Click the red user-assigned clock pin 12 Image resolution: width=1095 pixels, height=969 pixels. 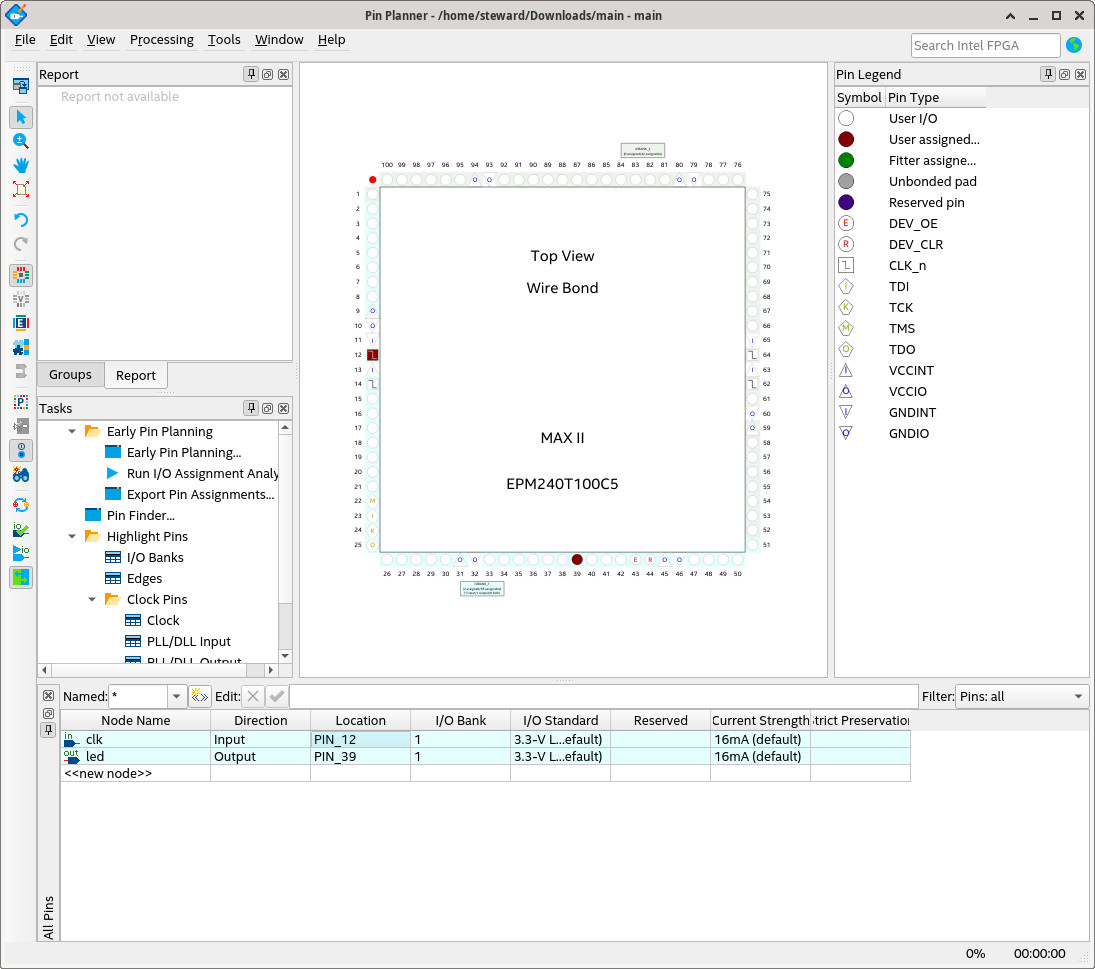click(372, 355)
